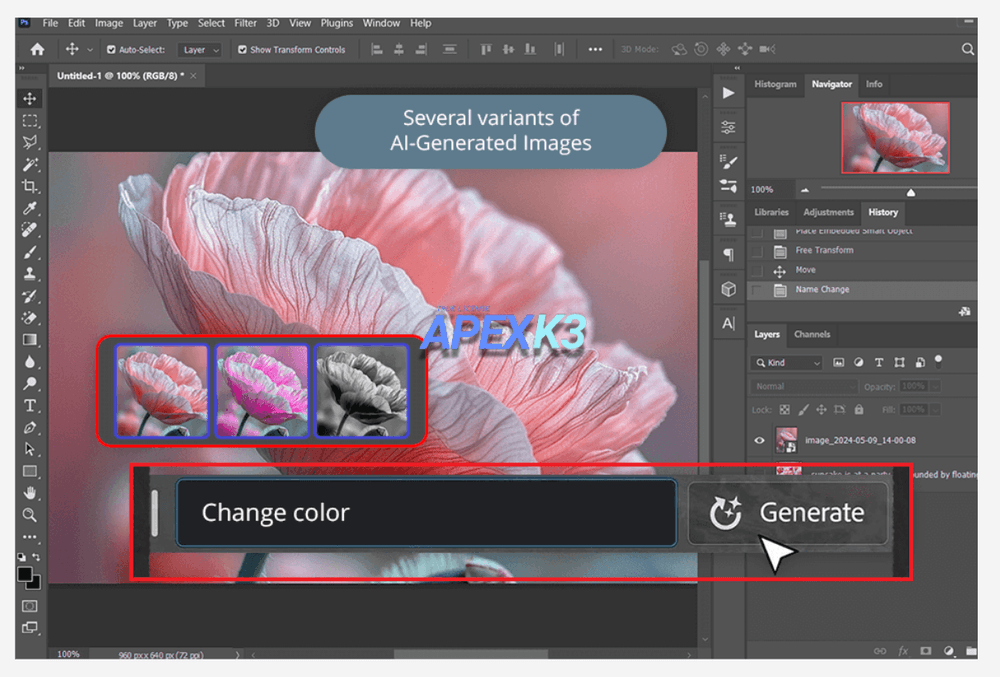This screenshot has height=677, width=1000.
Task: Open the Filter menu
Action: (245, 23)
